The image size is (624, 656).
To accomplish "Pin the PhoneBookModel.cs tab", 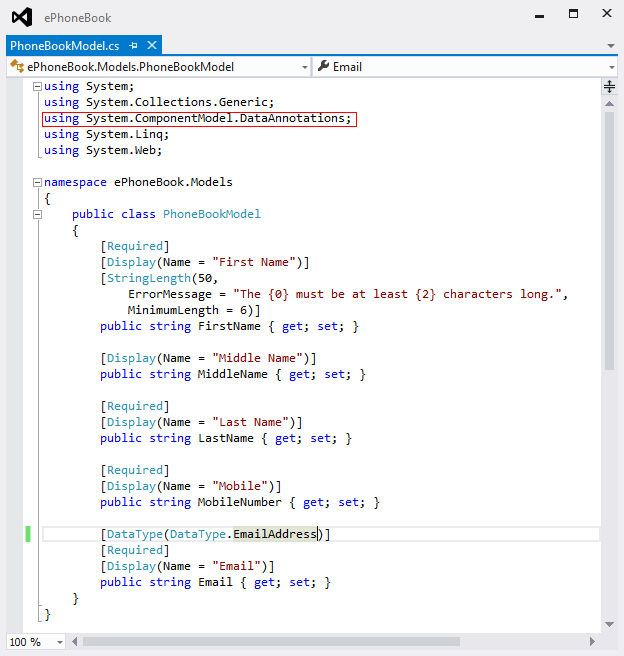I will pos(133,46).
